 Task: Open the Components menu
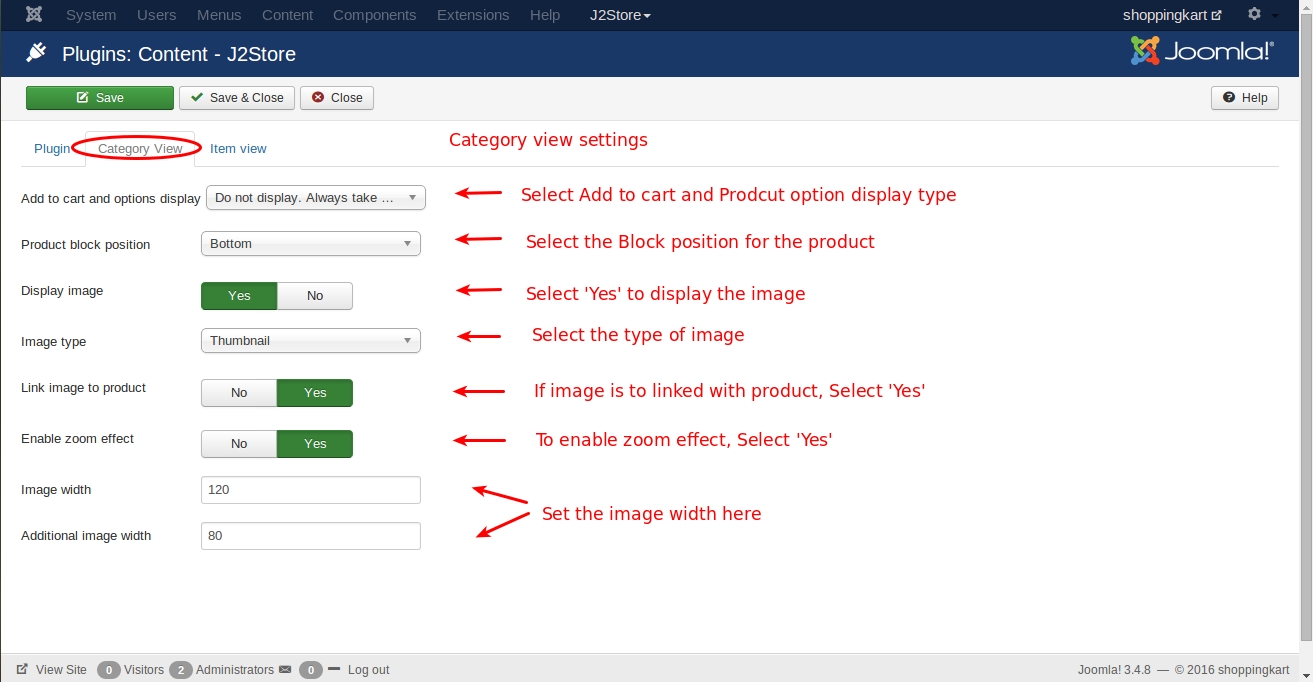(375, 15)
